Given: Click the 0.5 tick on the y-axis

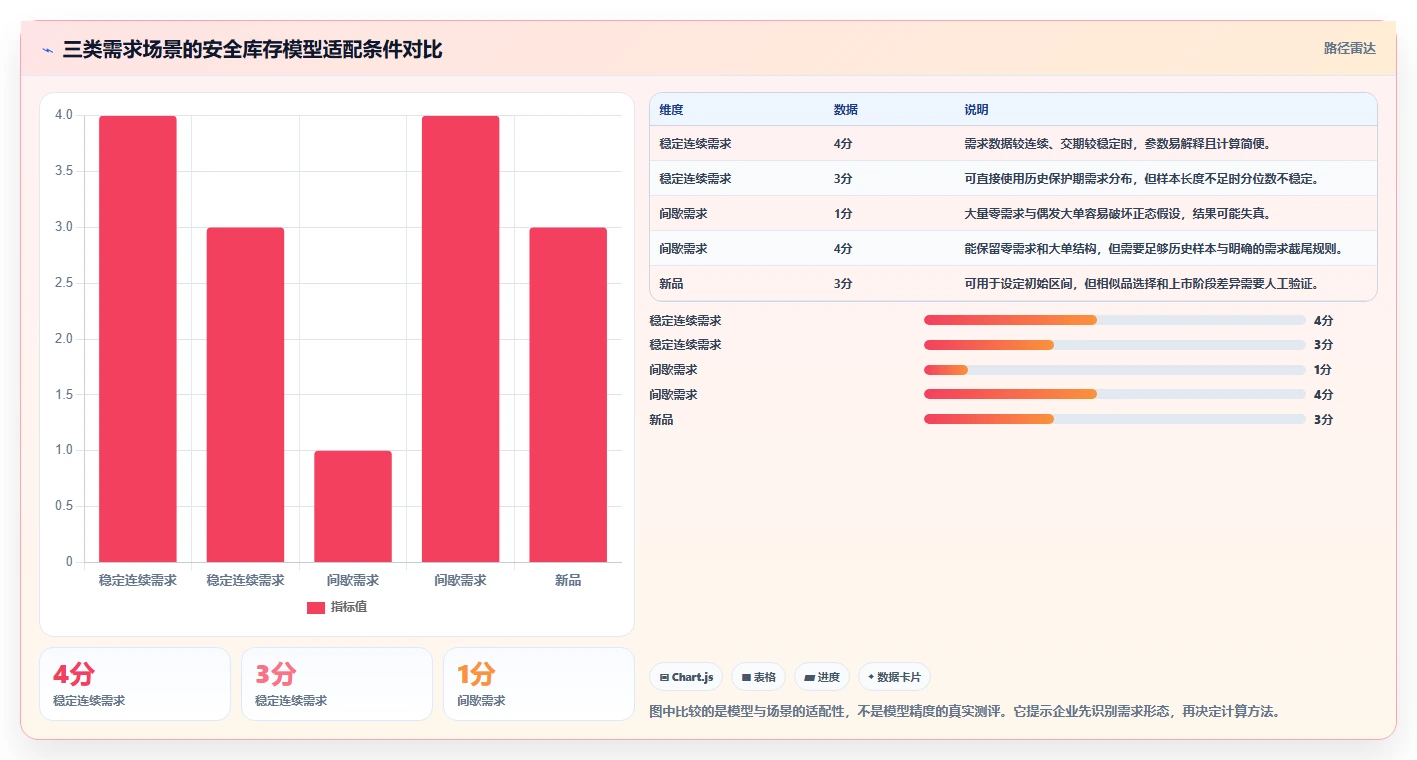Looking at the screenshot, I should [x=63, y=506].
